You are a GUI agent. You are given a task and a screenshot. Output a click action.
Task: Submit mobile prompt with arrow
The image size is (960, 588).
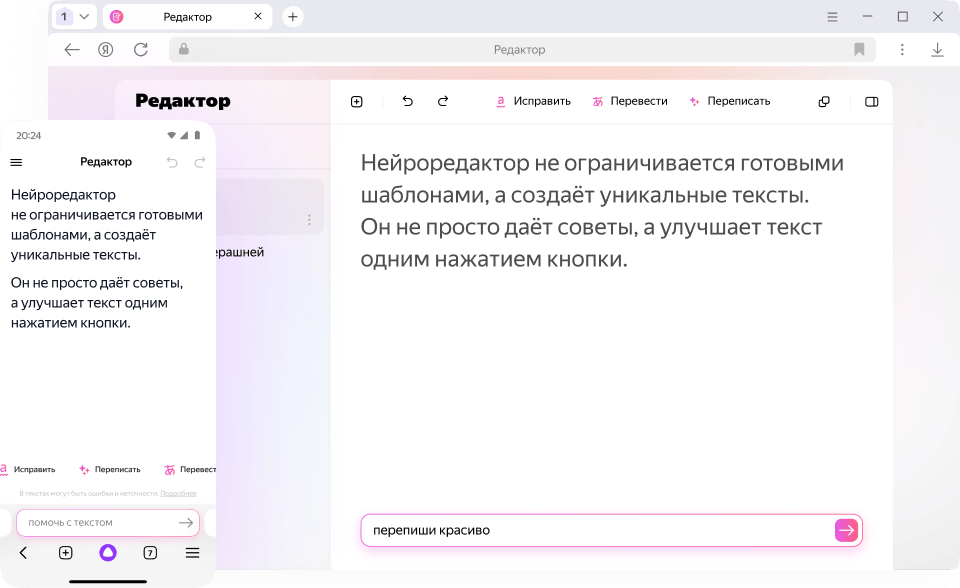coord(186,522)
